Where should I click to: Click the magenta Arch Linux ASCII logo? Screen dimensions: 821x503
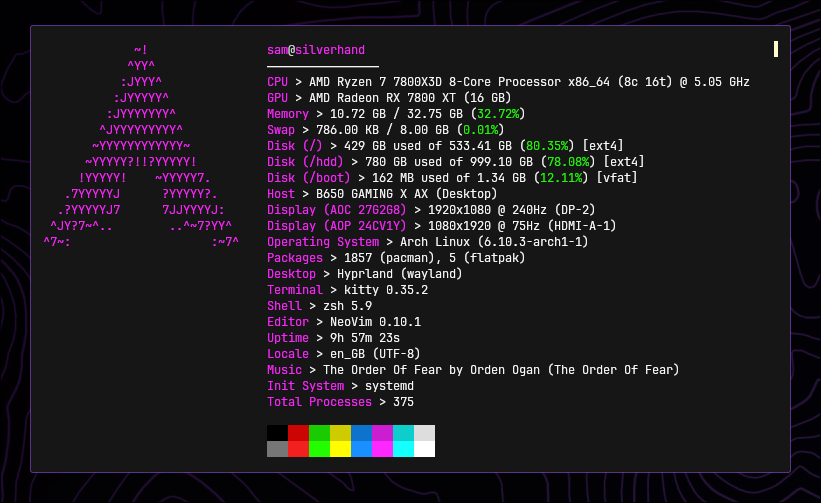[x=141, y=146]
